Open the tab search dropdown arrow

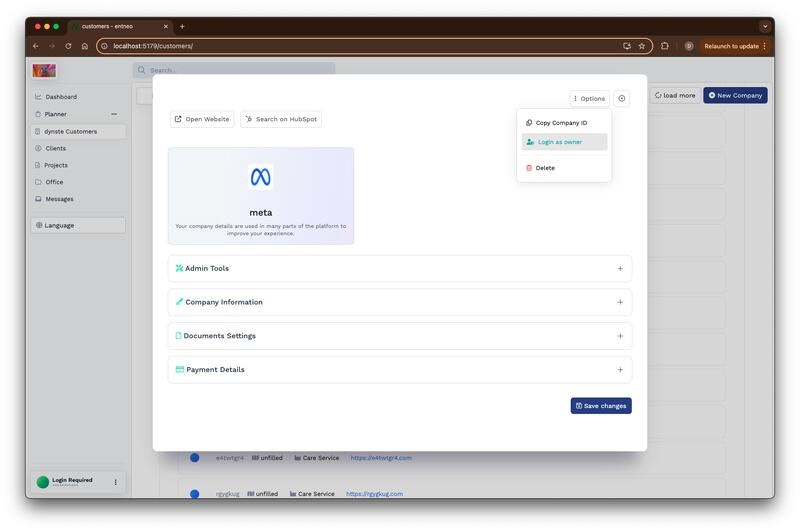765,27
